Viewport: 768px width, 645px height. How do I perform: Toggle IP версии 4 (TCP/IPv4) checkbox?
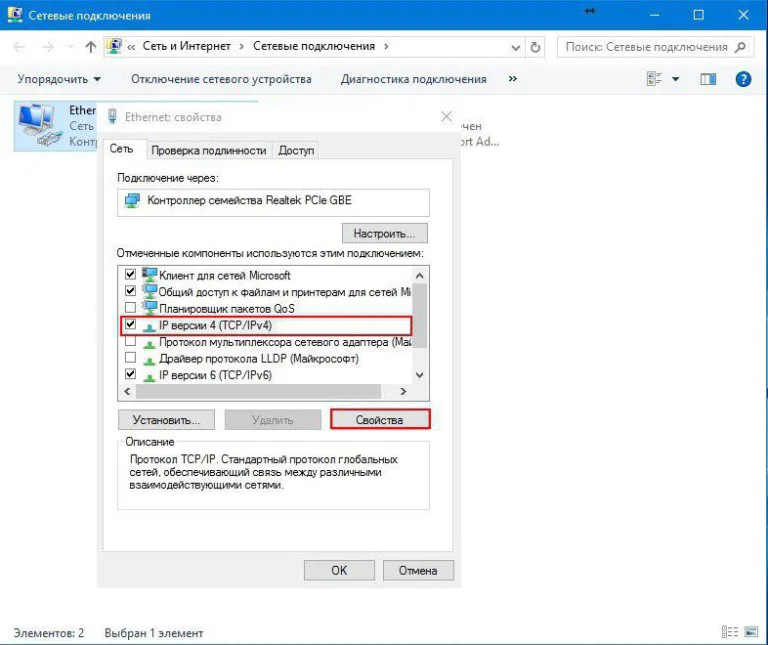[130, 324]
